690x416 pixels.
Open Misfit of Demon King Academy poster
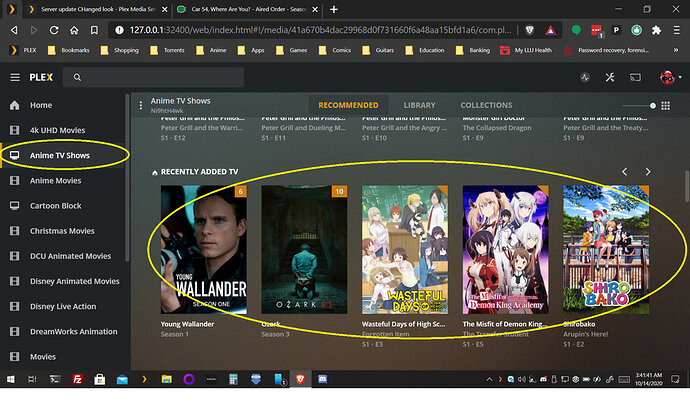pyautogui.click(x=506, y=250)
